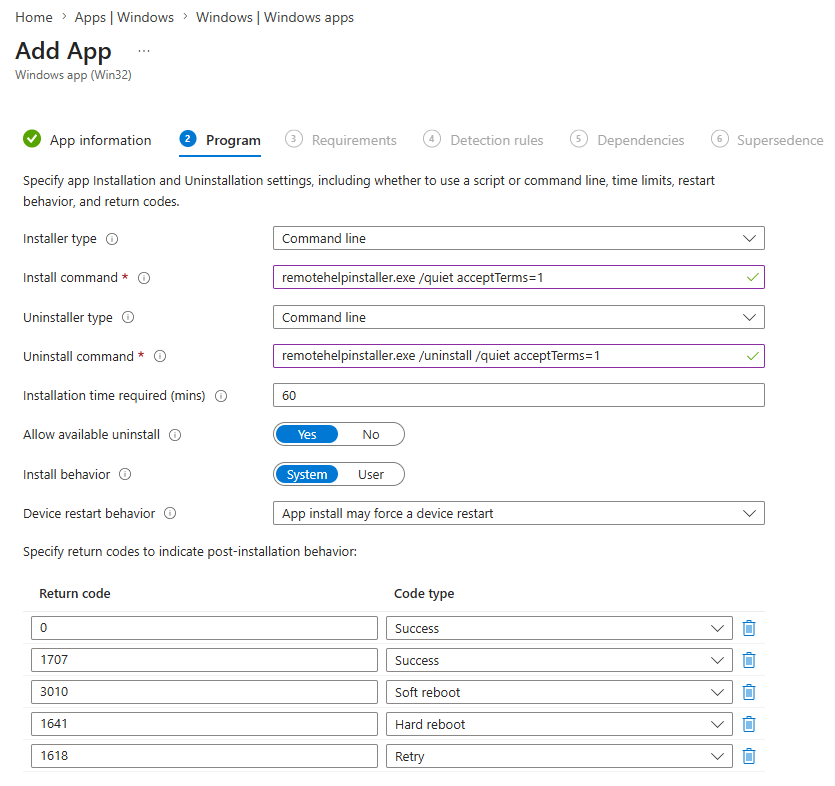
Task: Delete the return code 0 row
Action: (x=749, y=628)
